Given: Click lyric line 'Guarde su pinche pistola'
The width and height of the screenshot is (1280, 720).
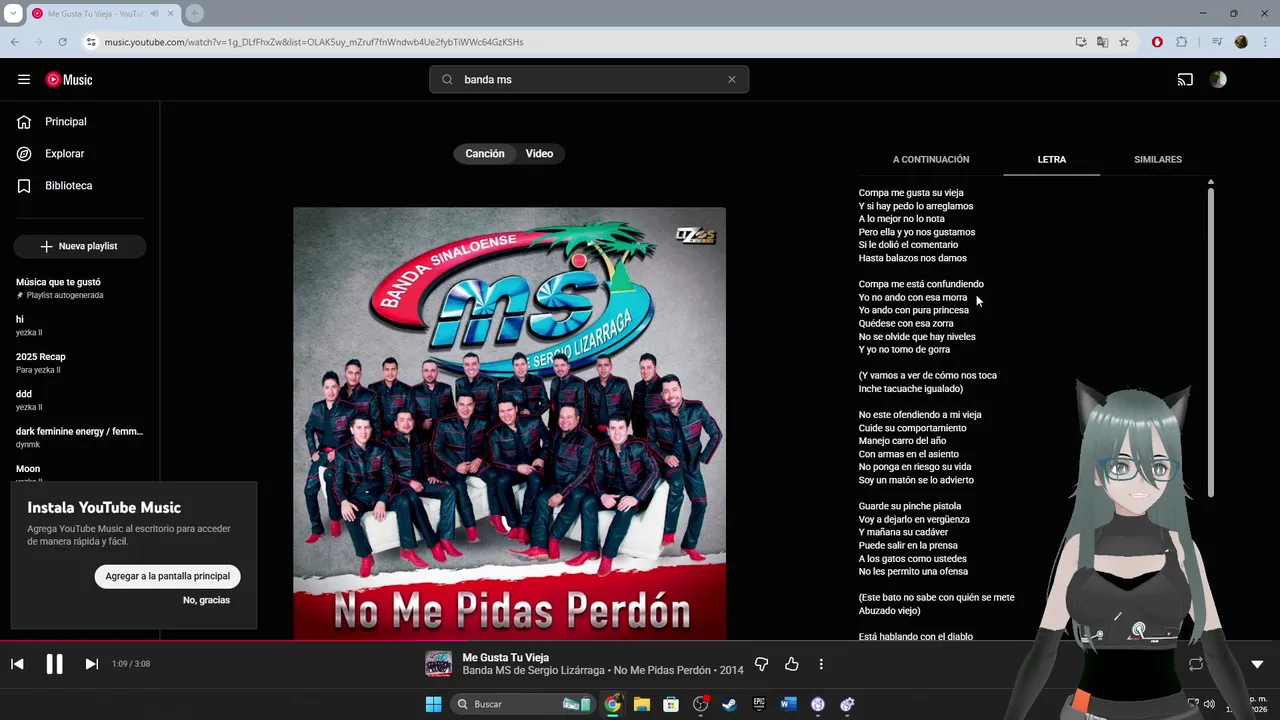Looking at the screenshot, I should (x=910, y=506).
